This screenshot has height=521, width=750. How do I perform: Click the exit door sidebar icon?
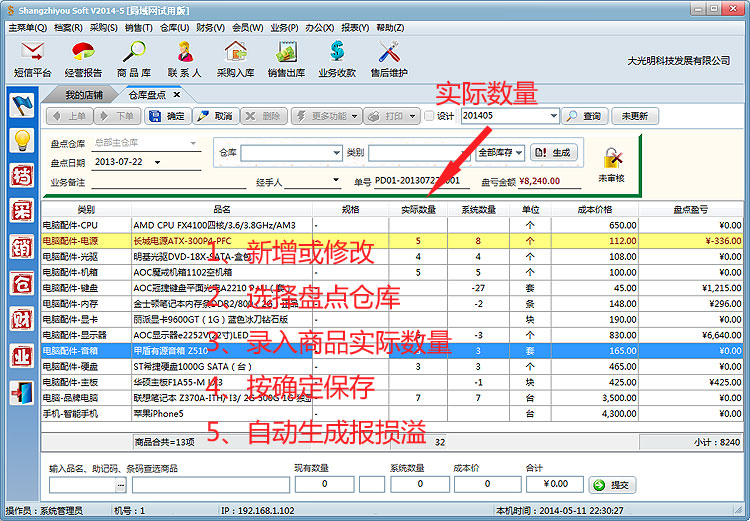click(22, 393)
